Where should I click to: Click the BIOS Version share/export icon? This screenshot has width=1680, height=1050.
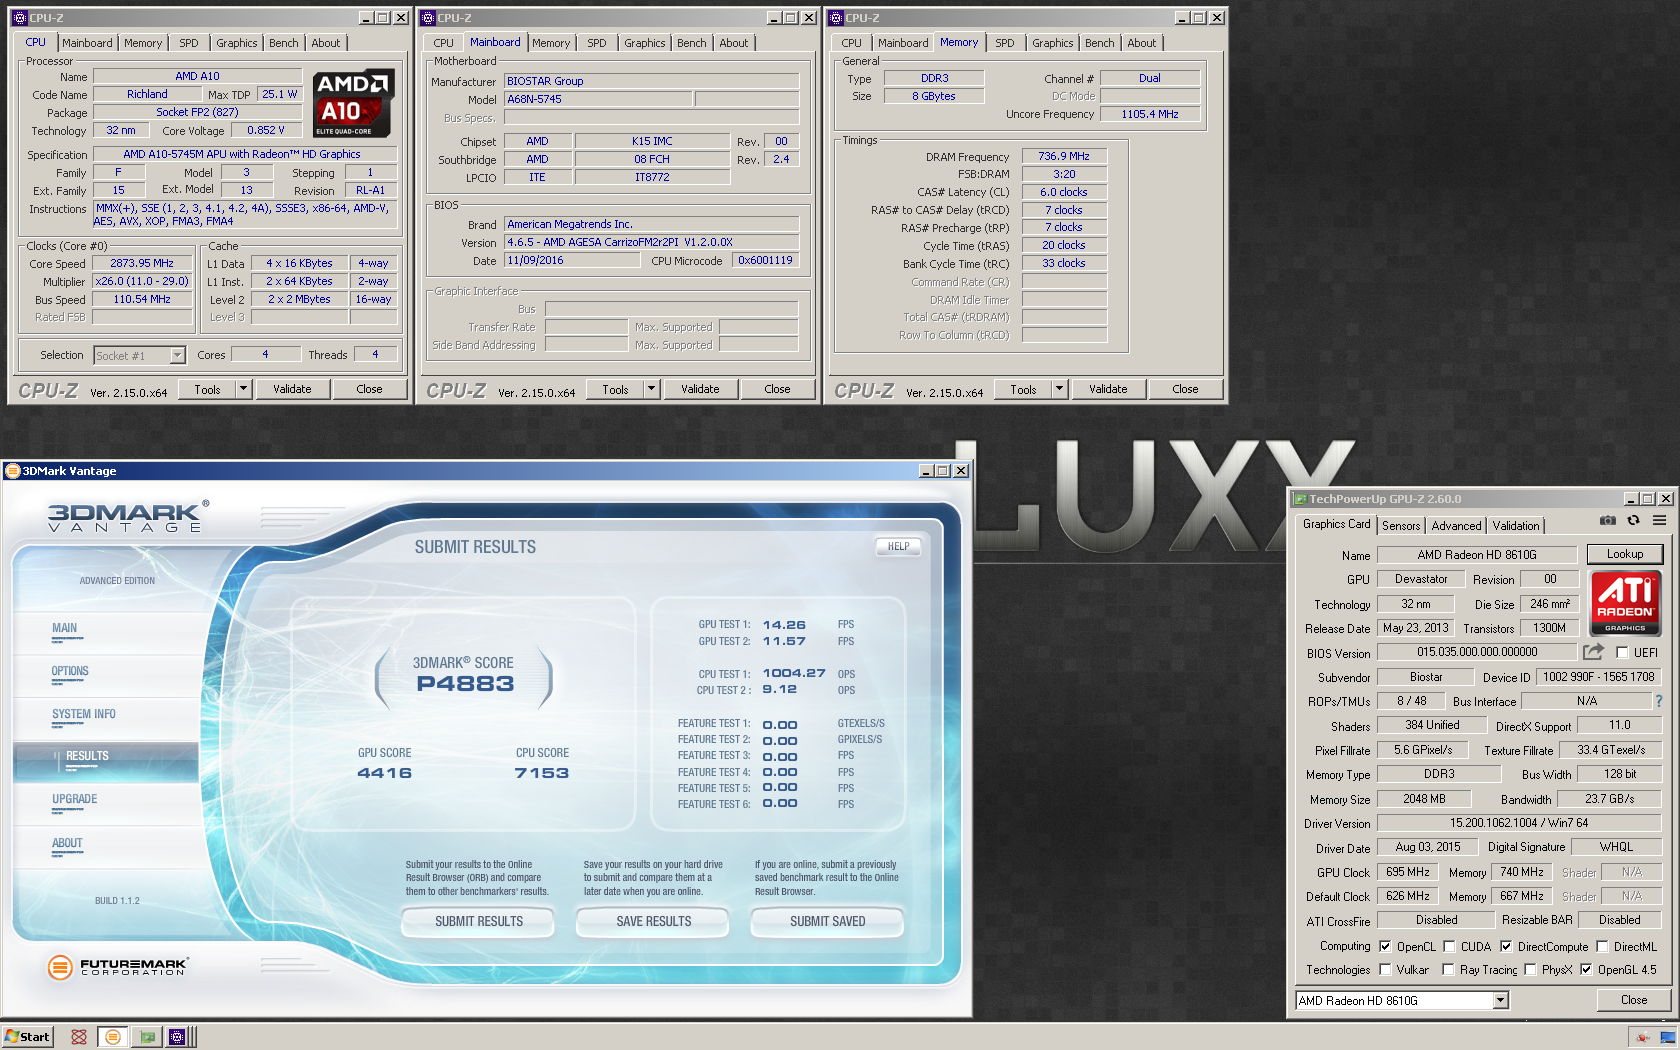pos(1593,652)
